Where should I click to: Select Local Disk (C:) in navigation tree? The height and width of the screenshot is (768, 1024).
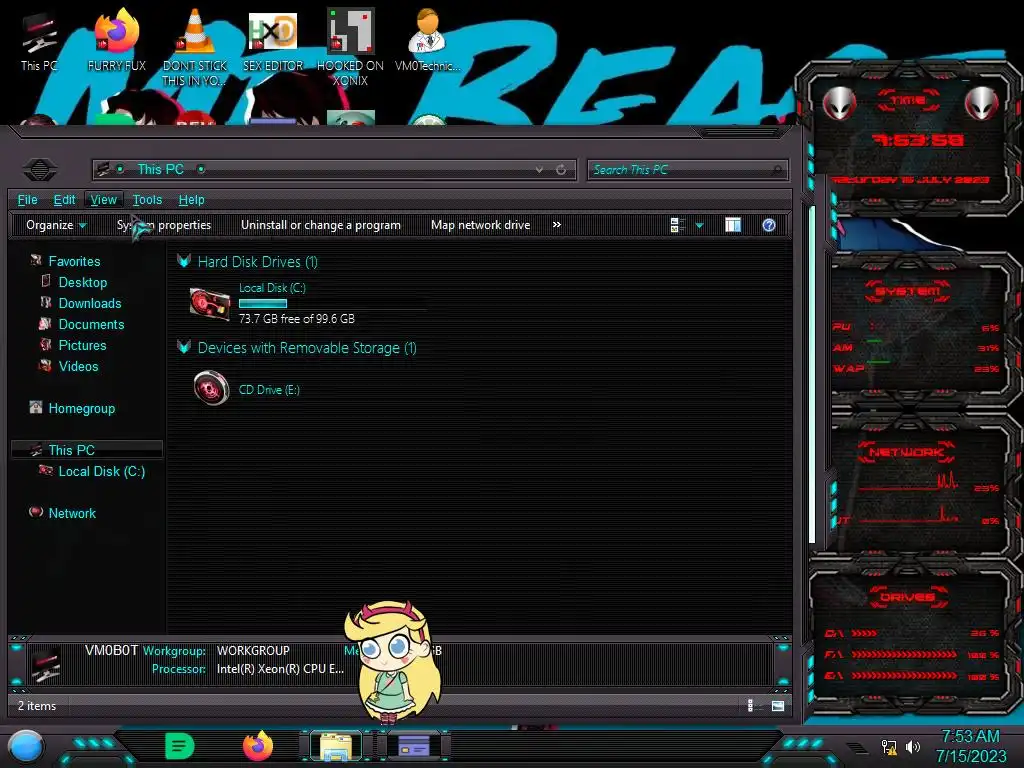pyautogui.click(x=101, y=471)
